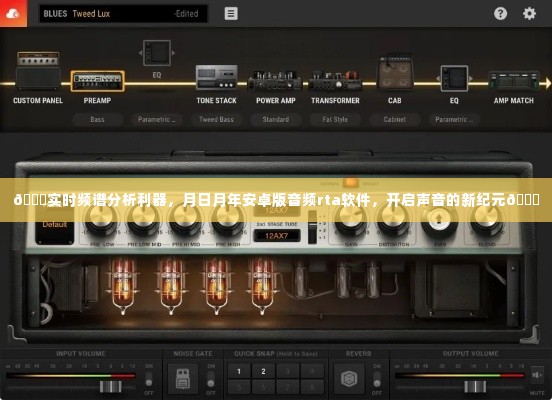Select Quick Snap slot 4
552x400 pixels.
pos(312,371)
